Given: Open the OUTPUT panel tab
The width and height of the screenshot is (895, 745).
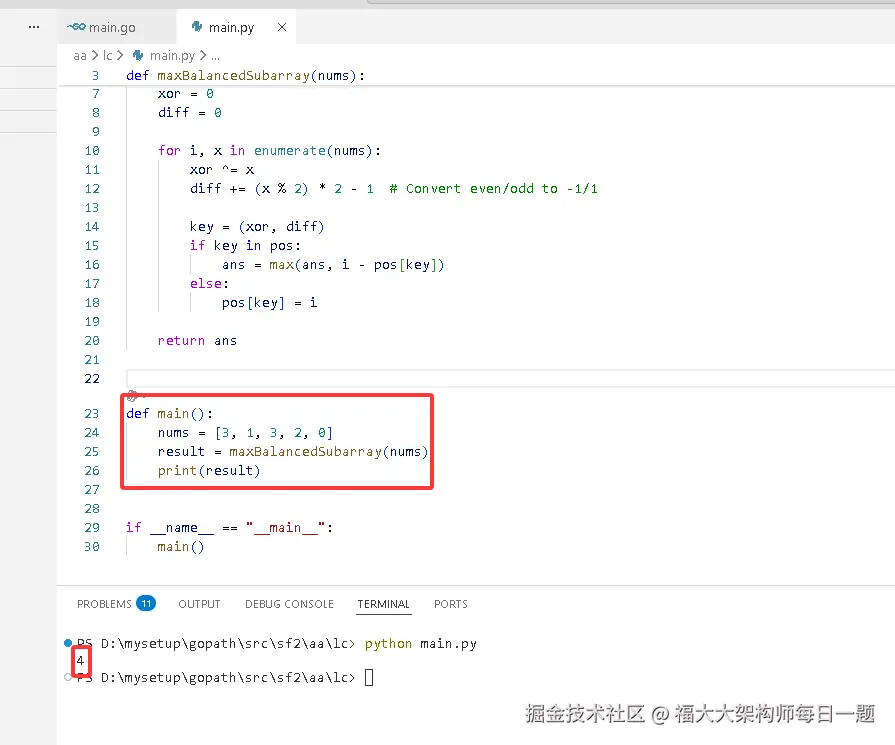Looking at the screenshot, I should [x=199, y=604].
